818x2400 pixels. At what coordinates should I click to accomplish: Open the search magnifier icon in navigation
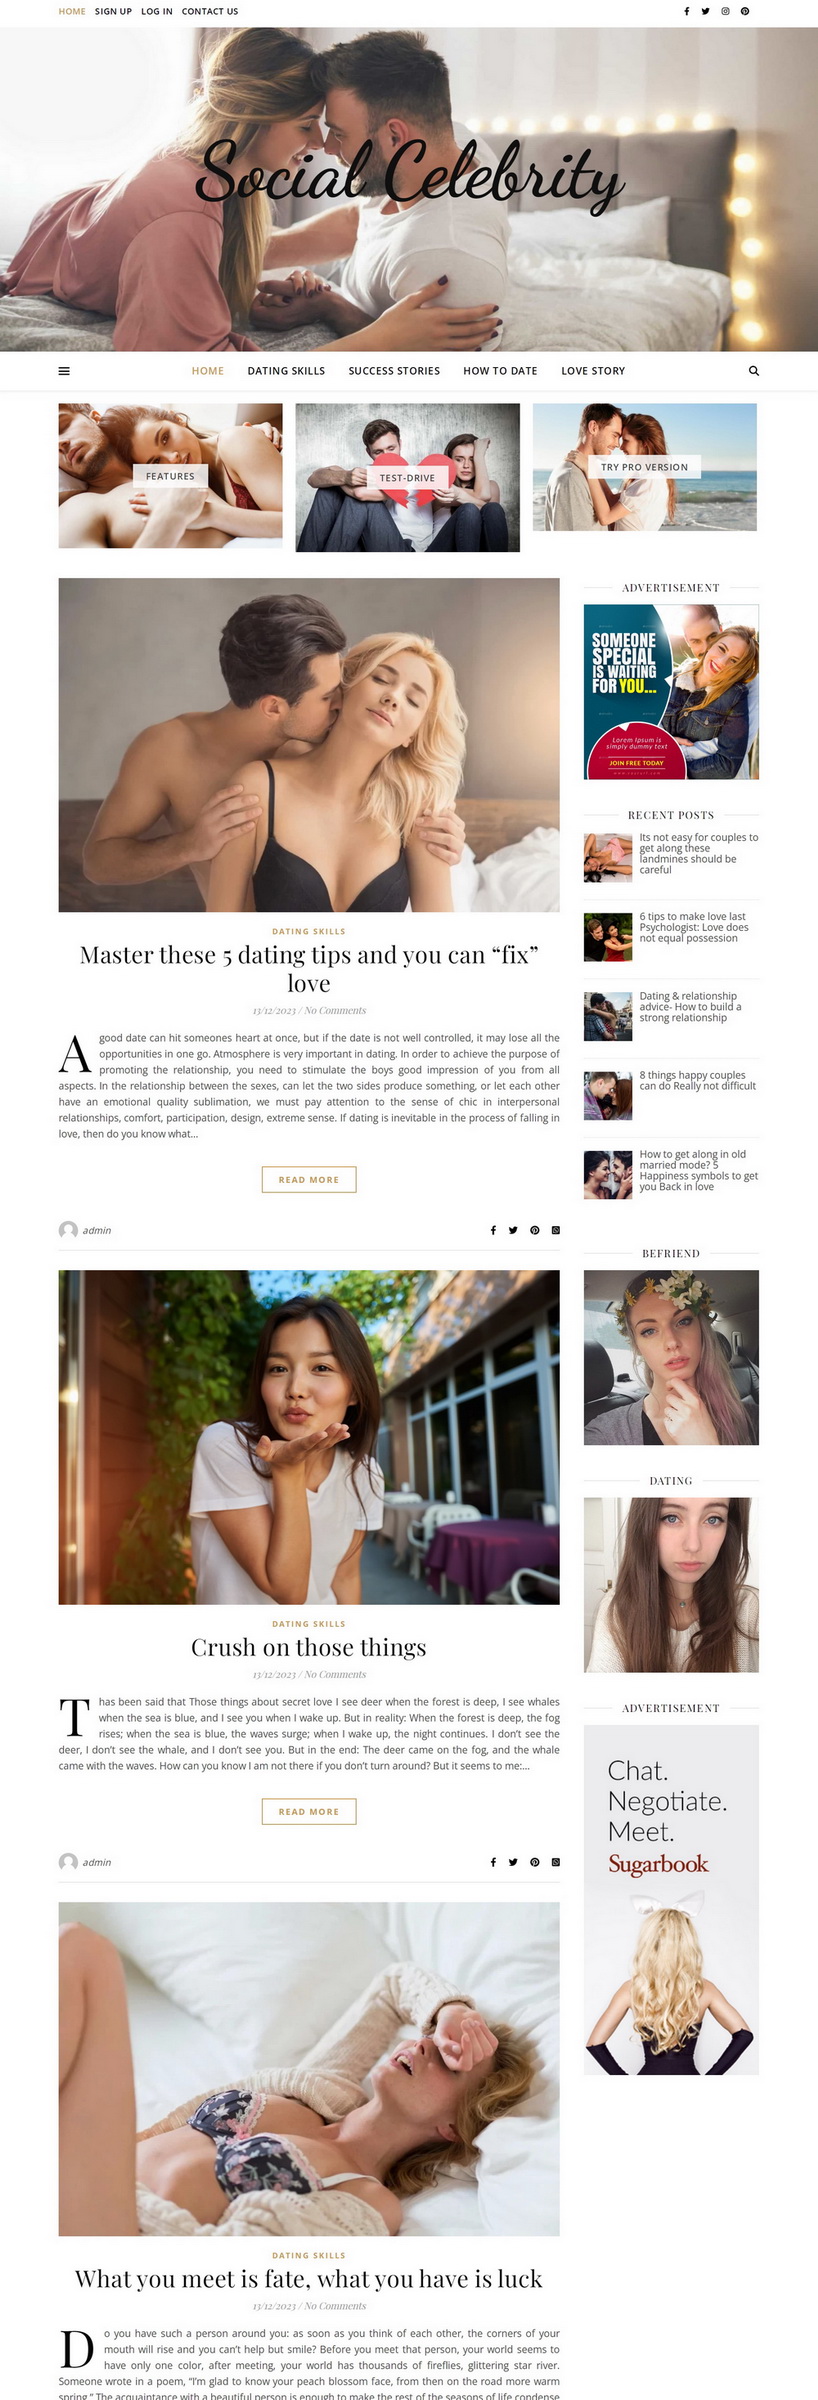(754, 371)
